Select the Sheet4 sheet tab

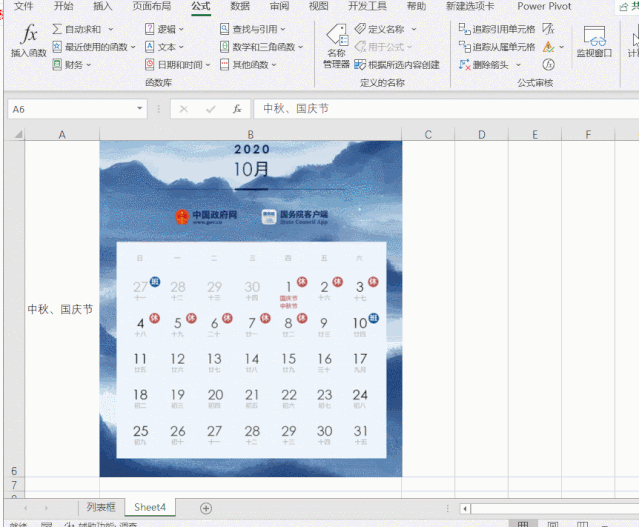(150, 507)
